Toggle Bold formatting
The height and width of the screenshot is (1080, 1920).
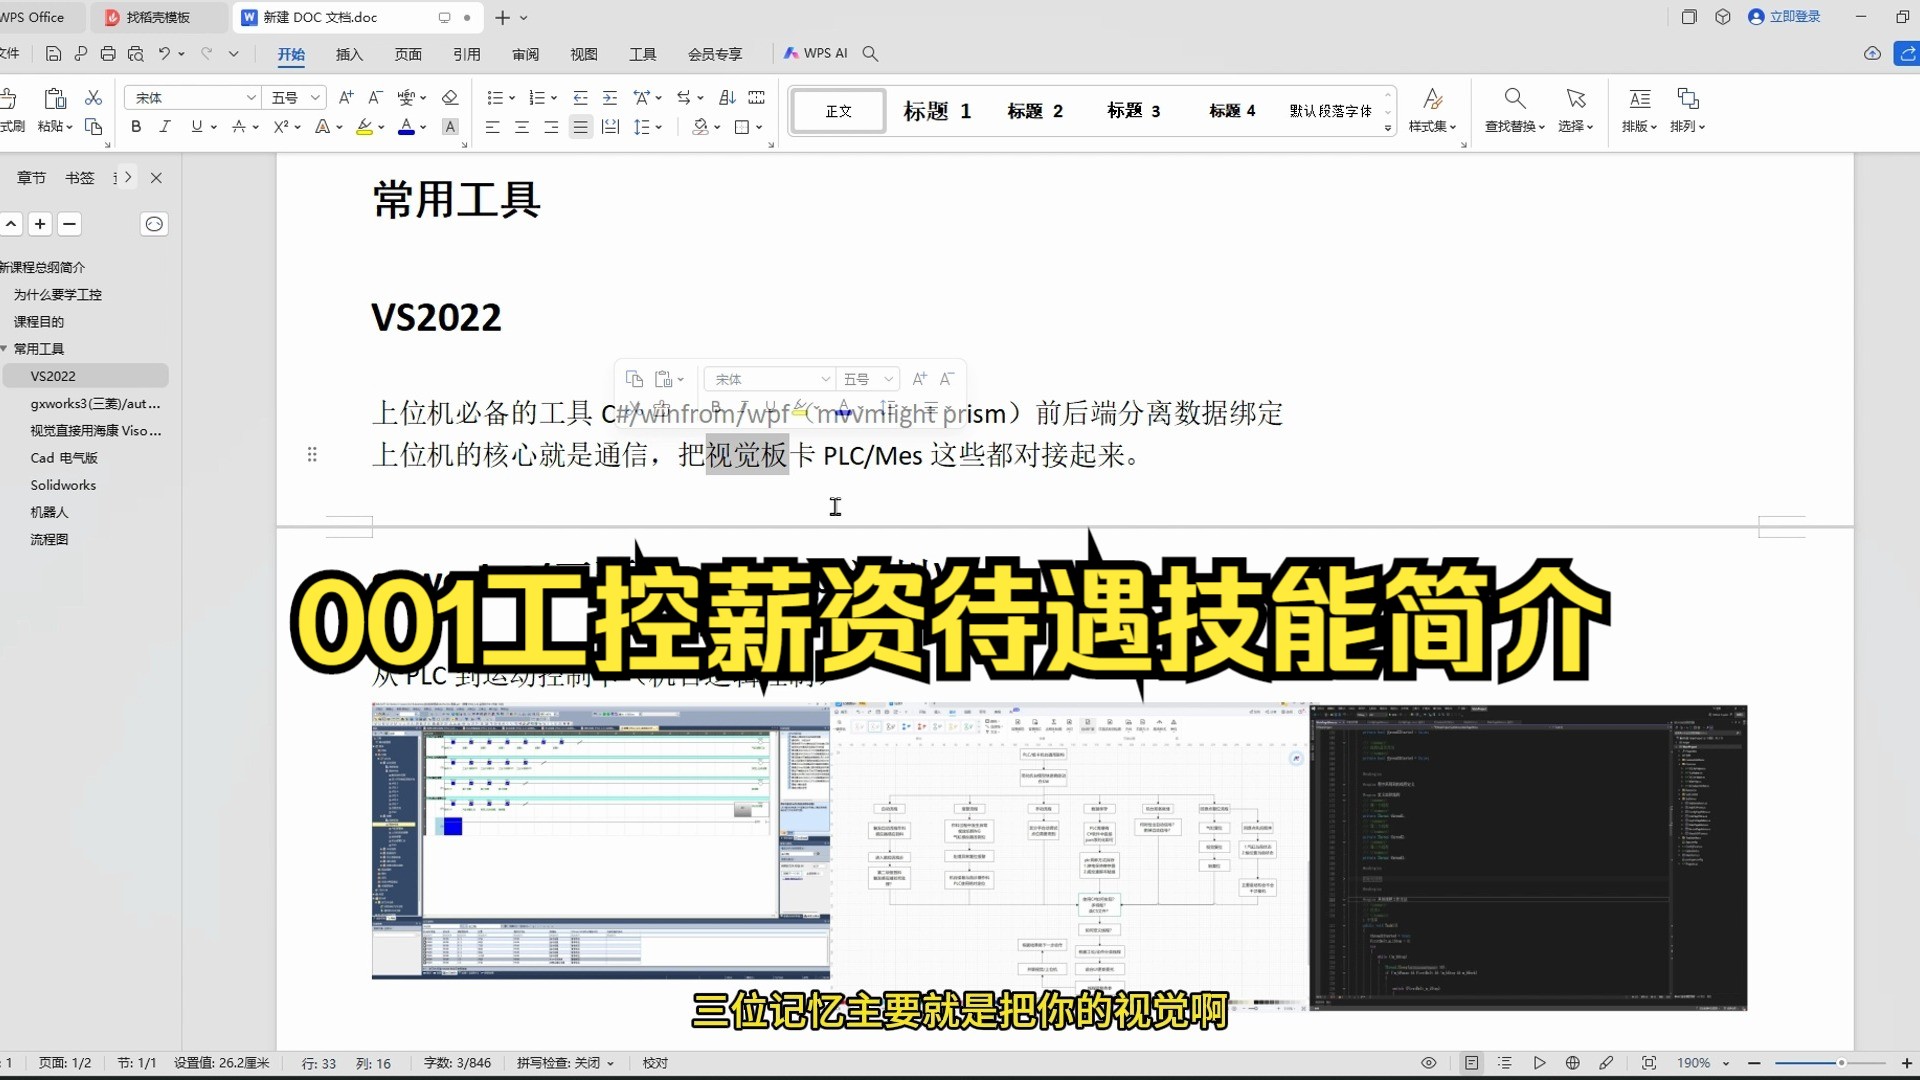click(136, 127)
